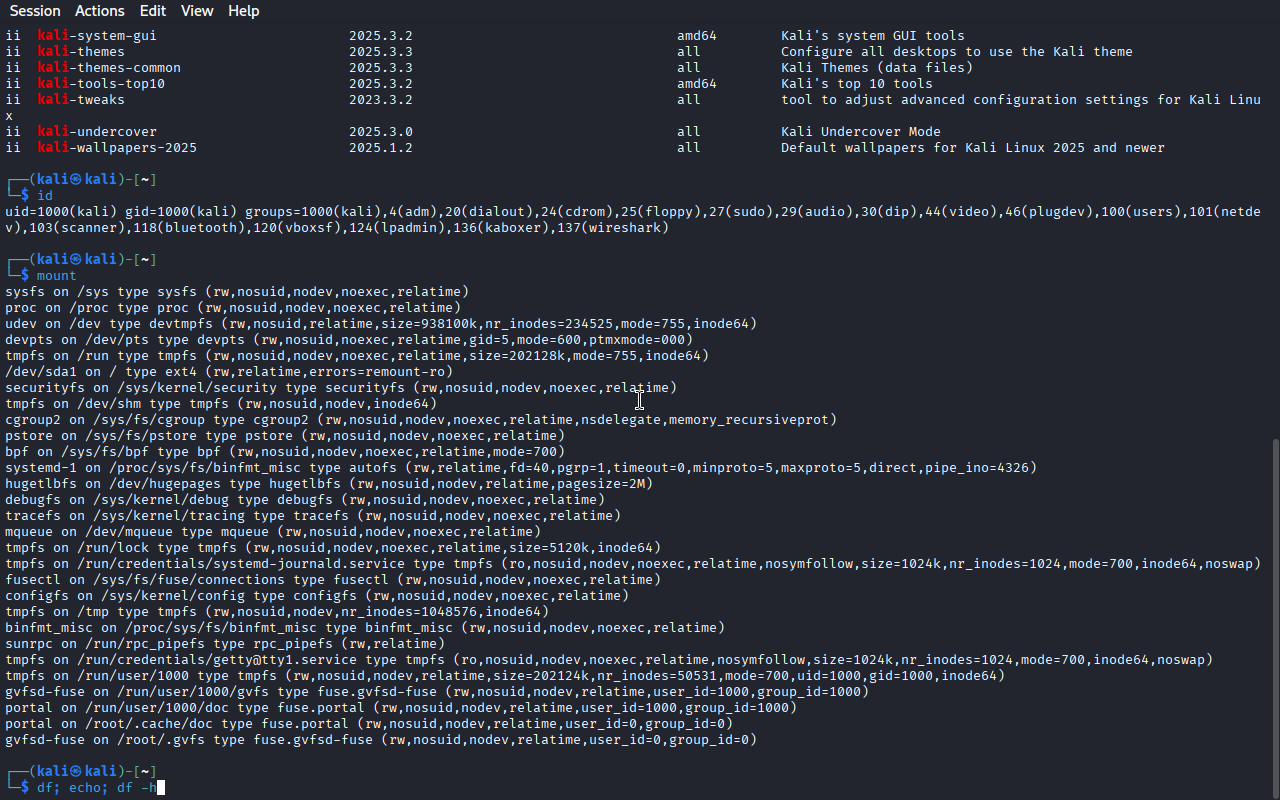Viewport: 1280px width, 800px height.
Task: Click the 'kali-wallpapers-2025' package name
Action: coord(117,148)
